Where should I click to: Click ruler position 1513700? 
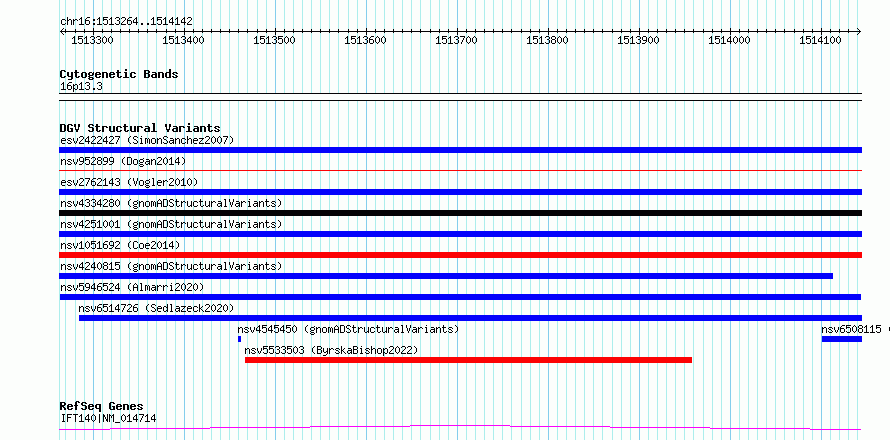coord(456,40)
